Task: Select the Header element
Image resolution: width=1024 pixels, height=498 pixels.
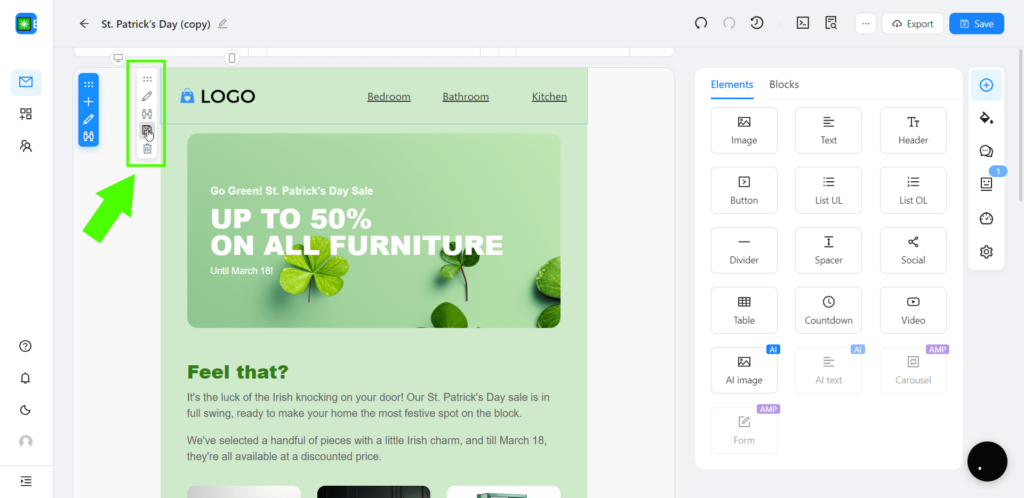Action: pyautogui.click(x=913, y=131)
